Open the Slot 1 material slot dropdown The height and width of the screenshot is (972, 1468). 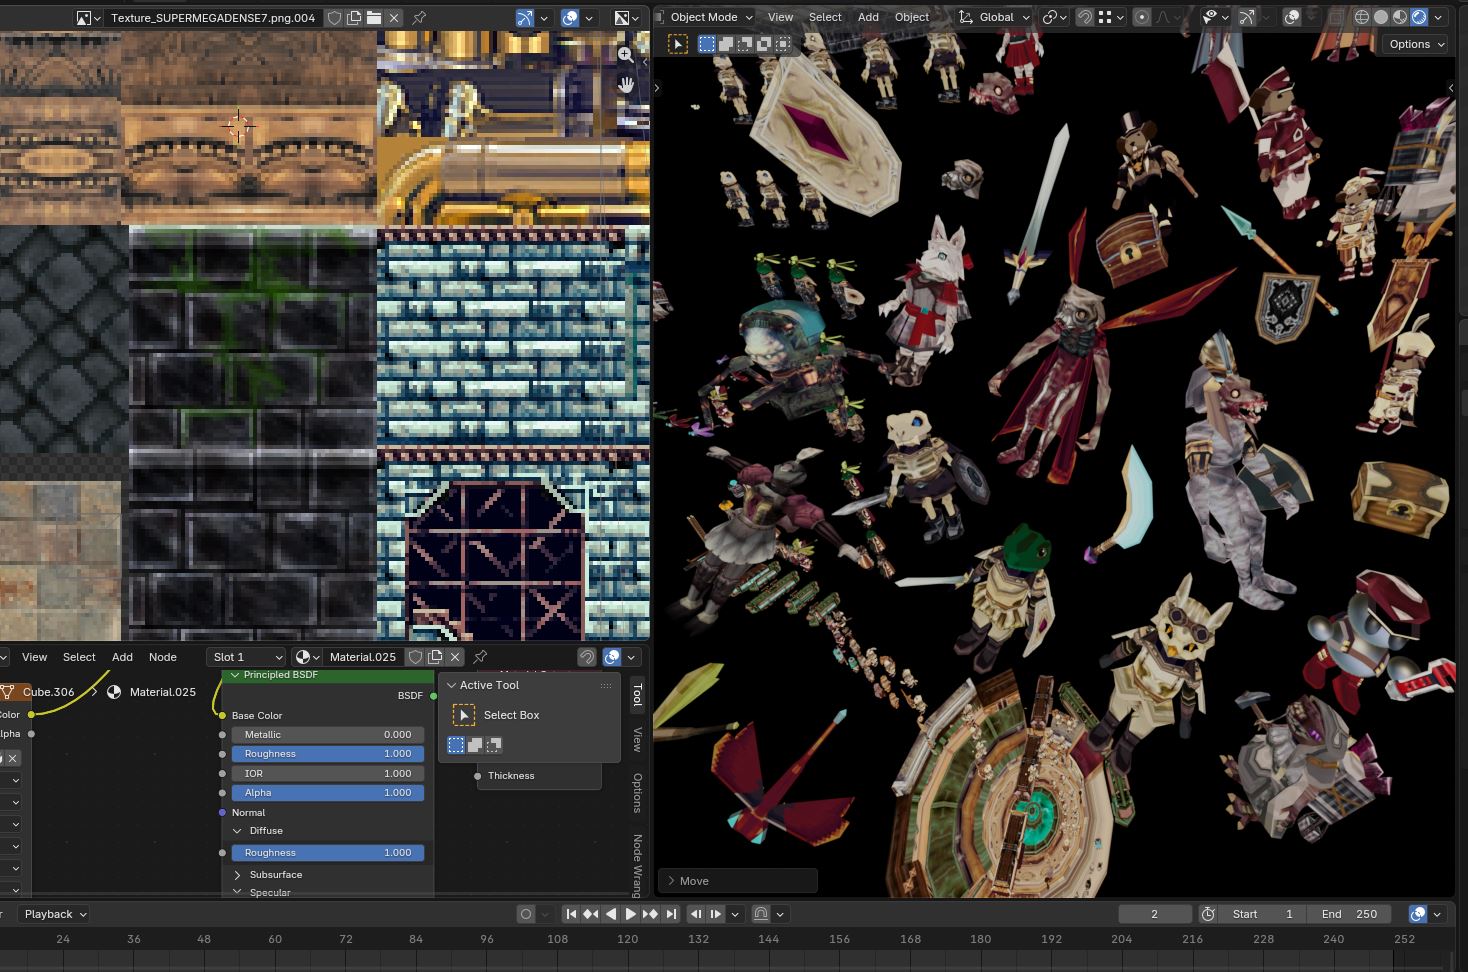coord(247,657)
